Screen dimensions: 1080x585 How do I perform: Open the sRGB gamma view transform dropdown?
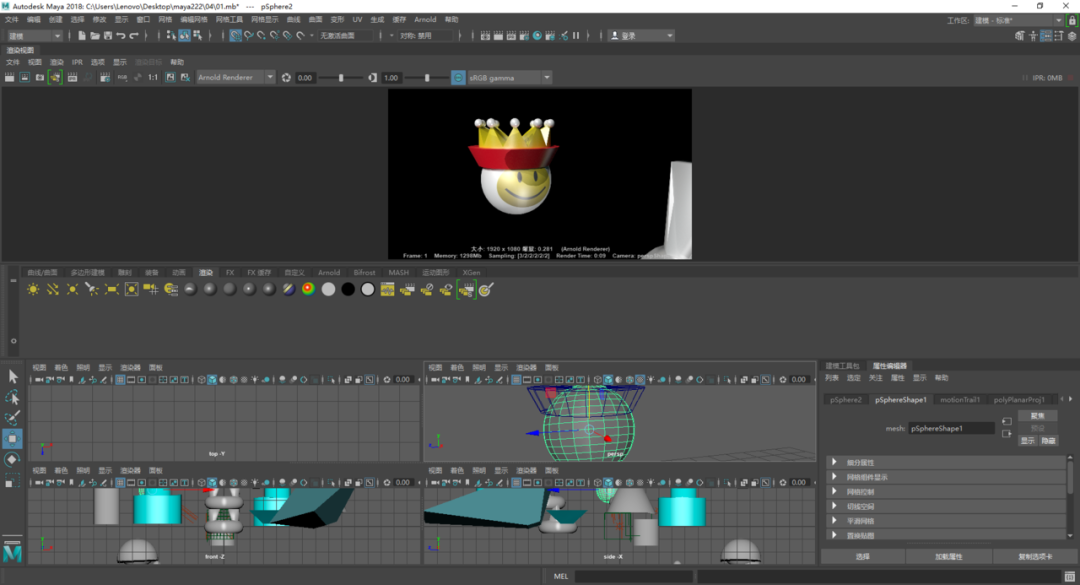[510, 78]
